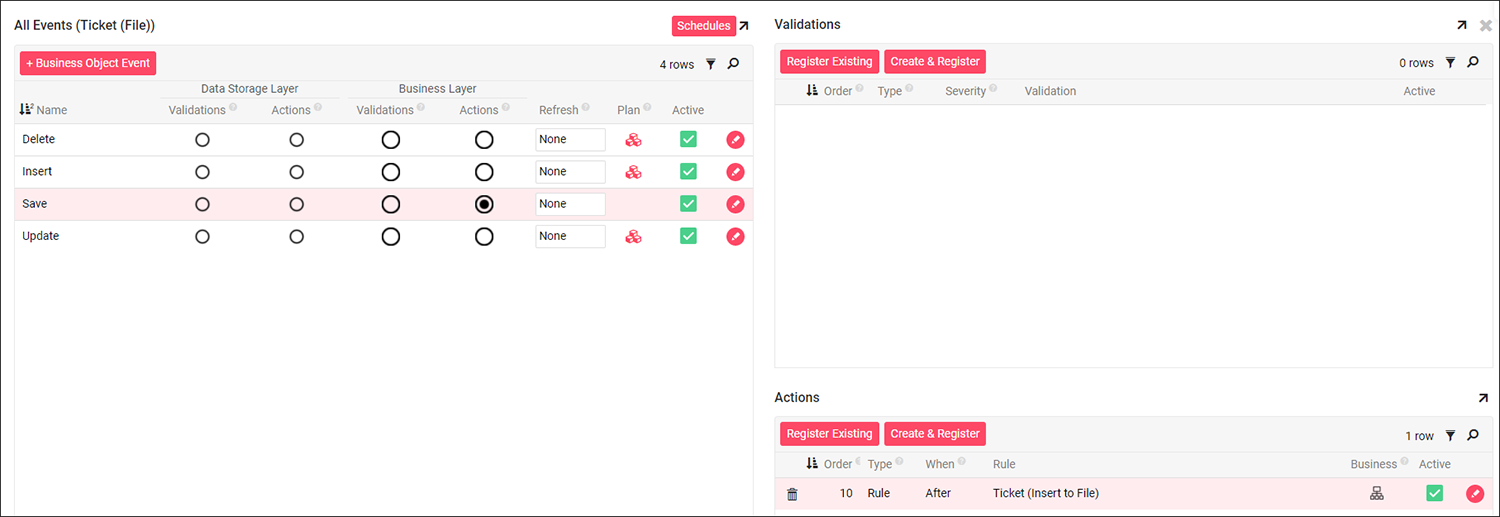Click the filter icon in Actions panel
Viewport: 1500px width, 517px height.
(x=1450, y=436)
